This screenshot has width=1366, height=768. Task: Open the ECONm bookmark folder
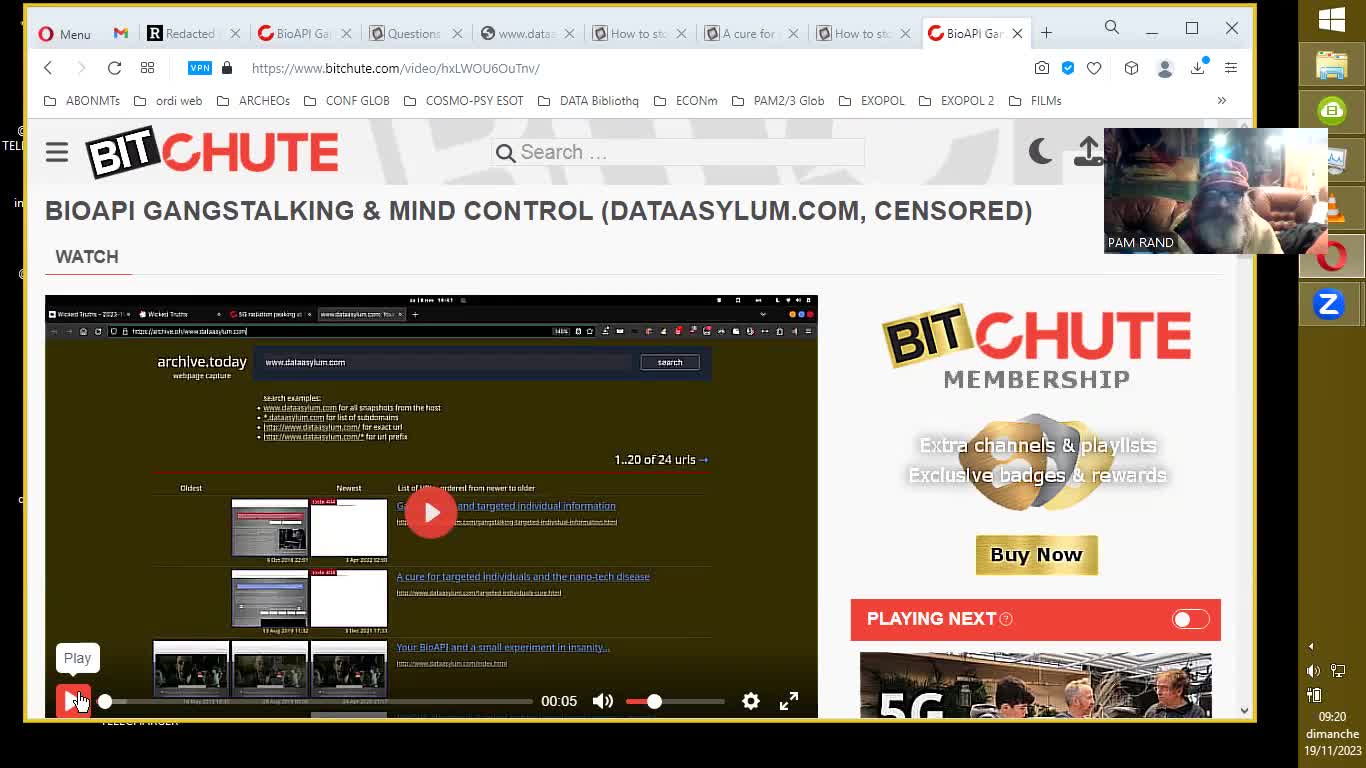[x=685, y=101]
